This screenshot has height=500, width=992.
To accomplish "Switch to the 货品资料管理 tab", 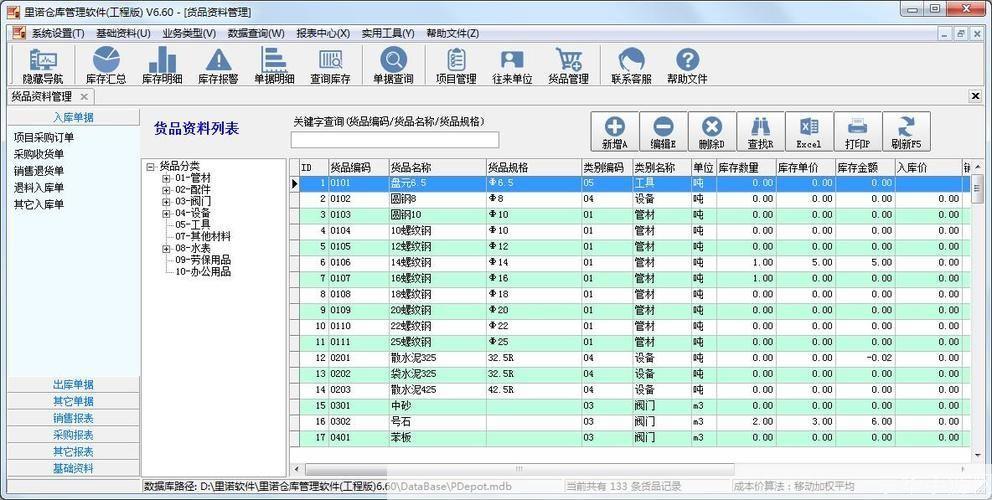I will tap(42, 96).
